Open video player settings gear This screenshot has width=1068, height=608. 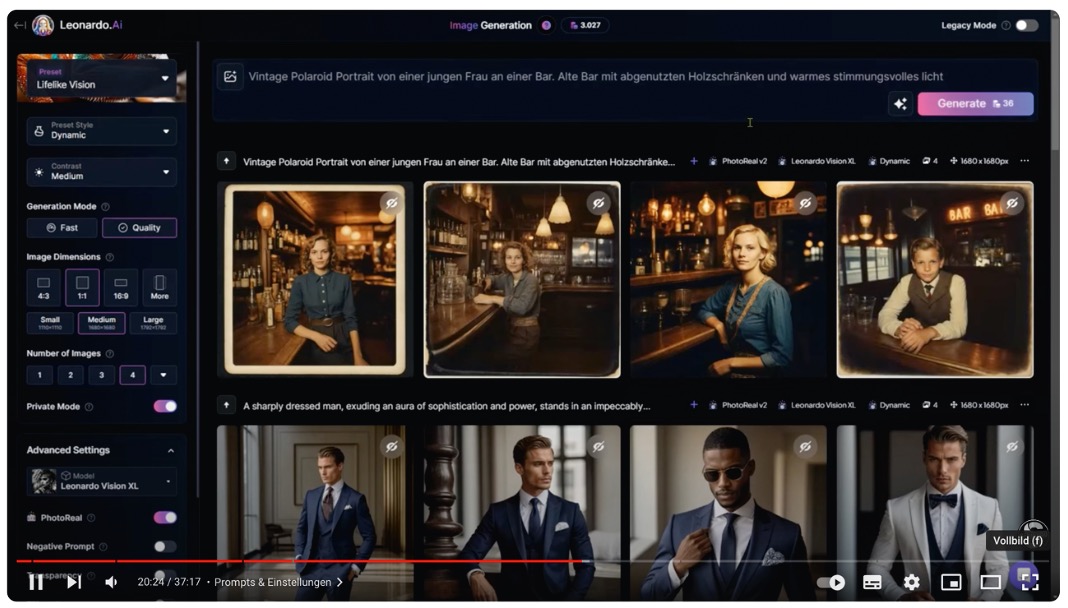911,582
